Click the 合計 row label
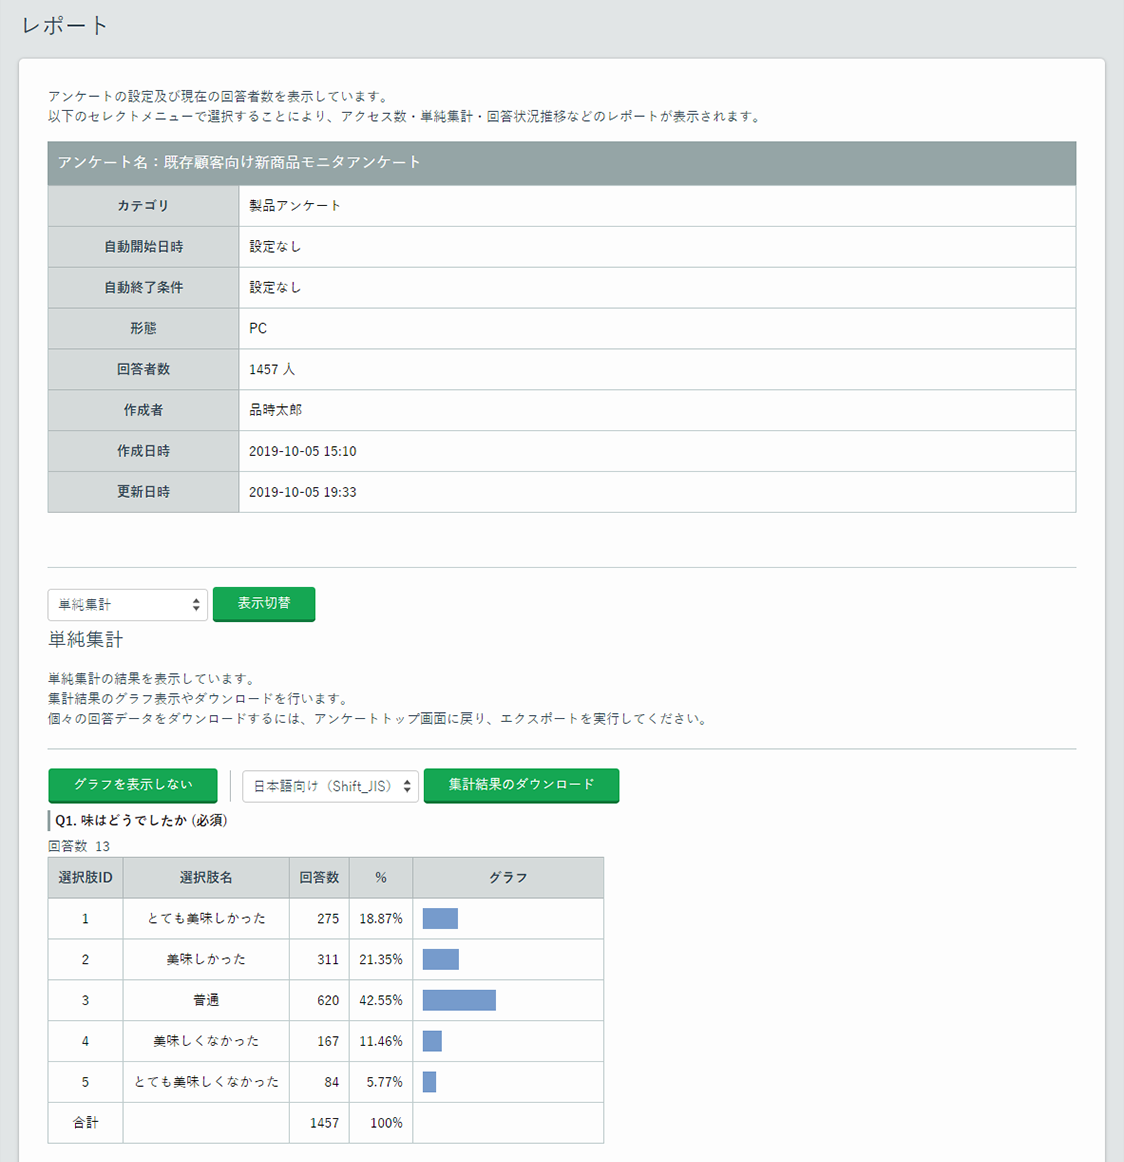The width and height of the screenshot is (1124, 1162). tap(85, 1123)
